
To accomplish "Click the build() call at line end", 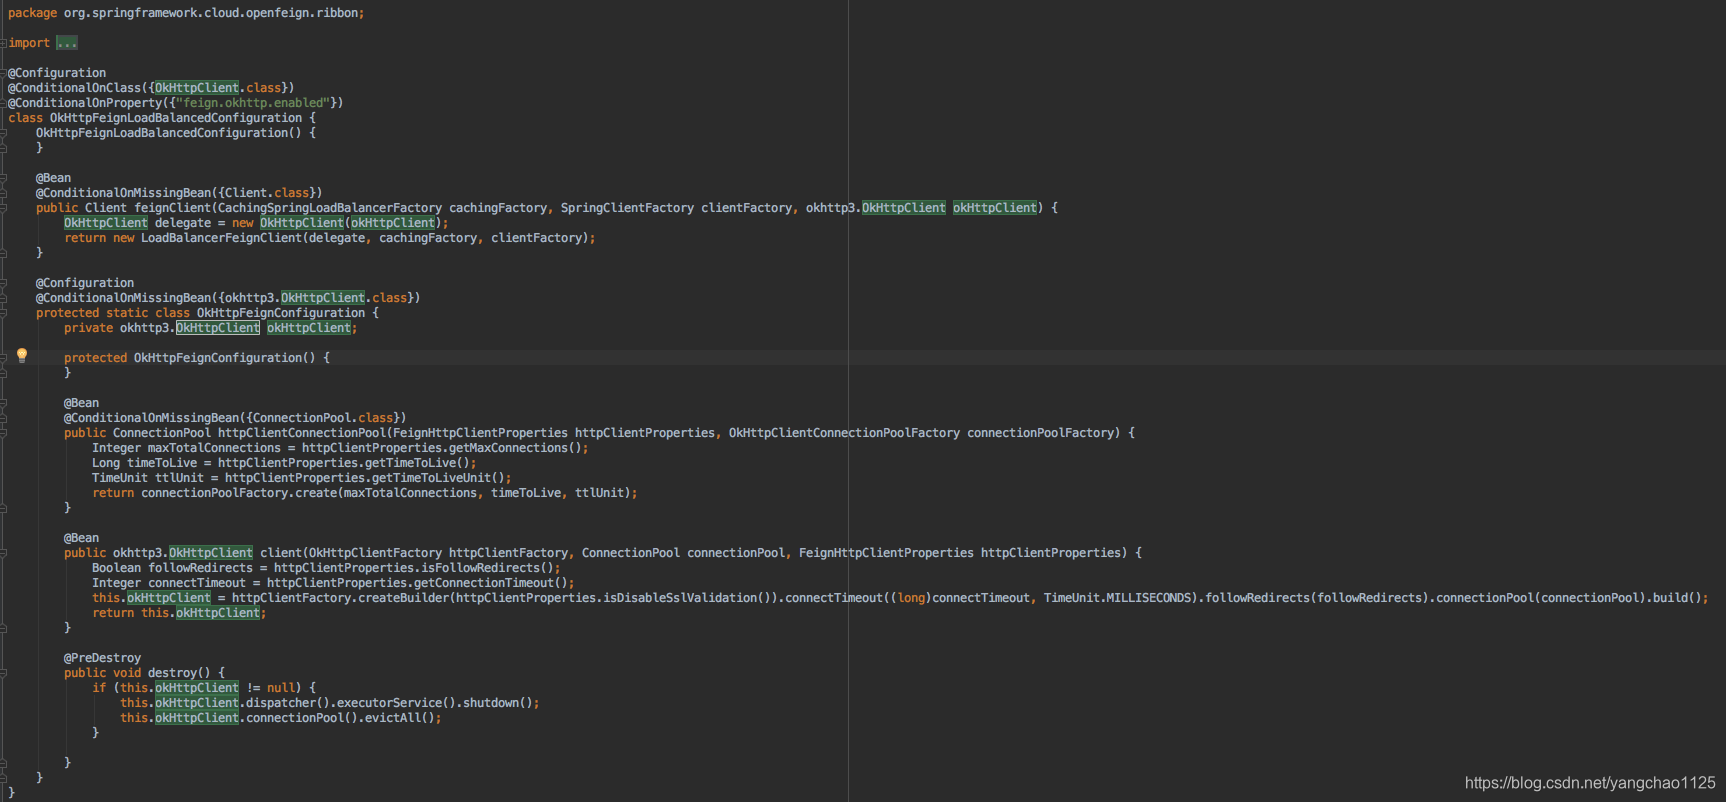I will click(1677, 598).
